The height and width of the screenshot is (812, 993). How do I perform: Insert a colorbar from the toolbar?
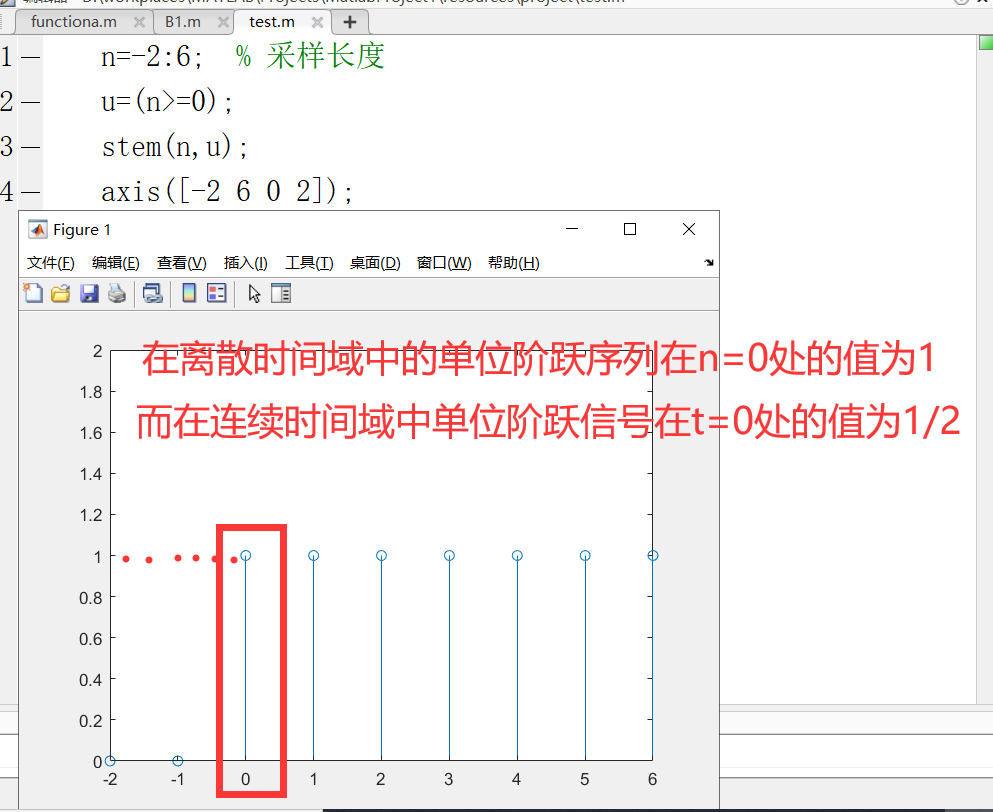click(189, 293)
